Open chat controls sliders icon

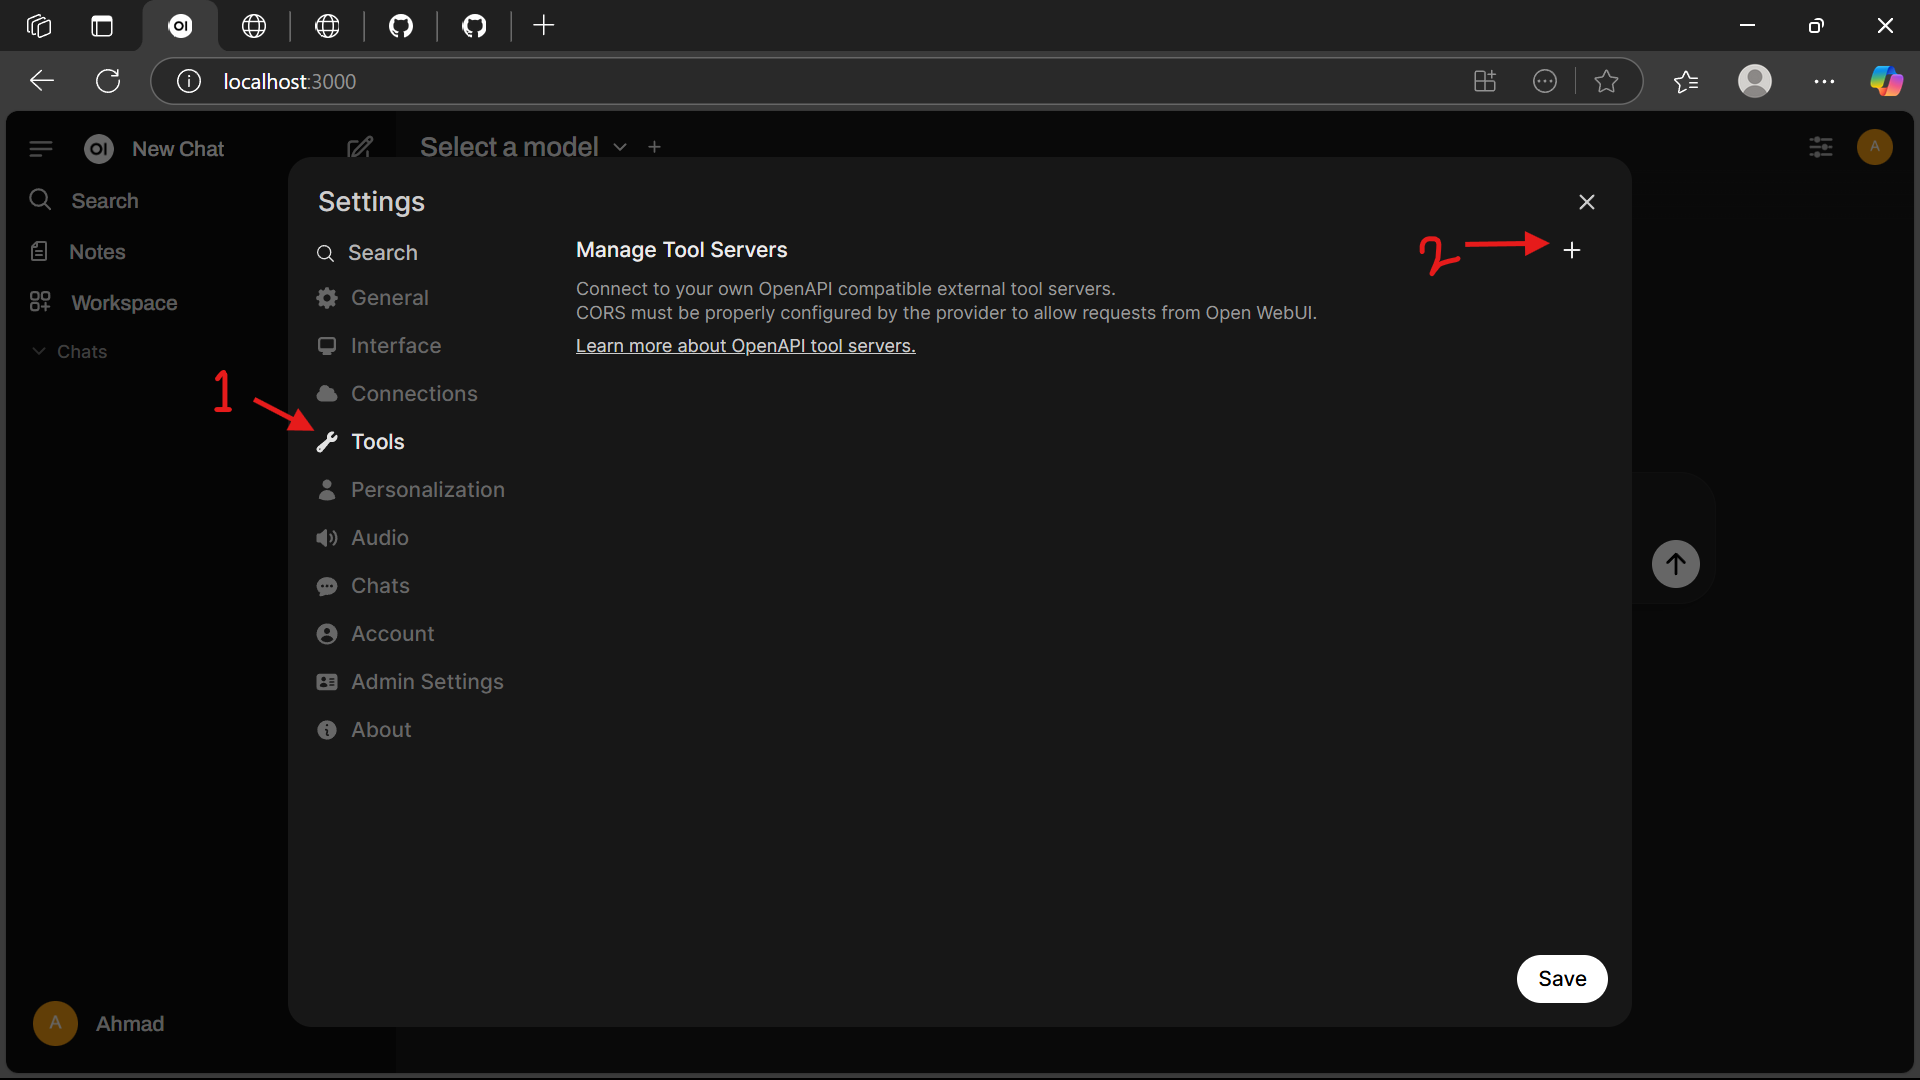[1820, 148]
